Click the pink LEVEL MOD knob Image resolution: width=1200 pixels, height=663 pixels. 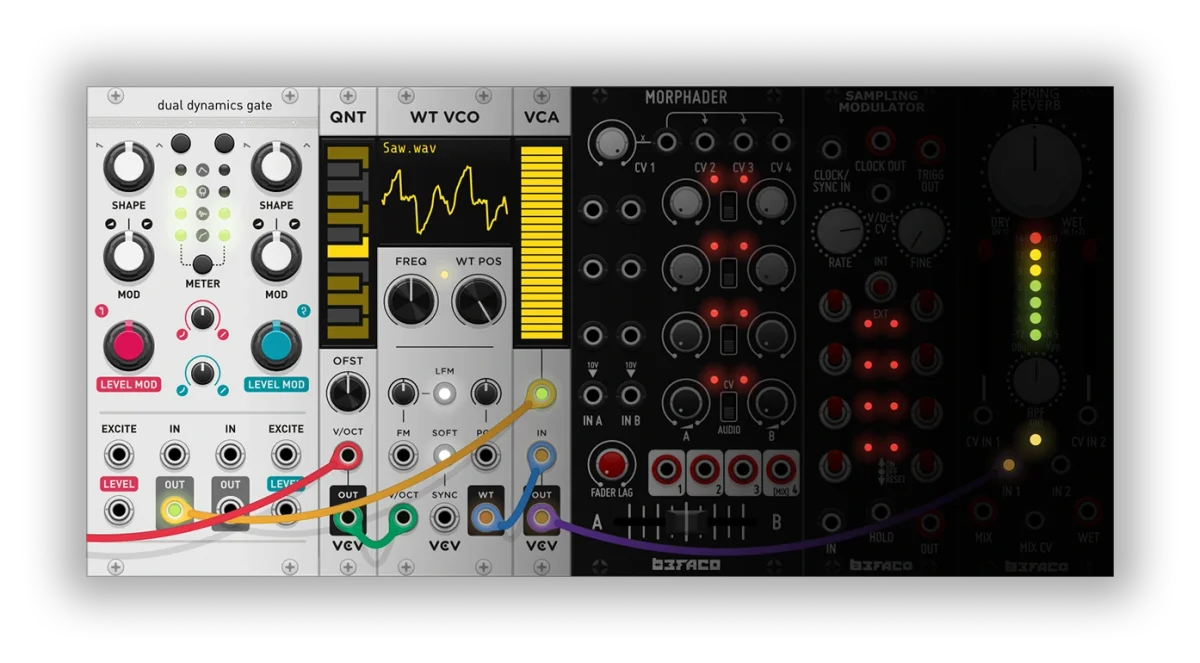click(x=129, y=347)
